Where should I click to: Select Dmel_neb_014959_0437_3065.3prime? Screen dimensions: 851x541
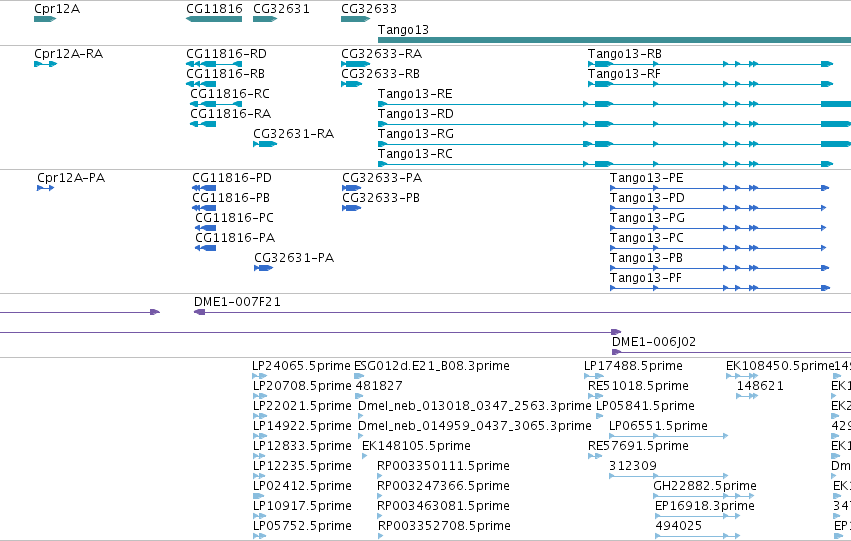tap(474, 426)
